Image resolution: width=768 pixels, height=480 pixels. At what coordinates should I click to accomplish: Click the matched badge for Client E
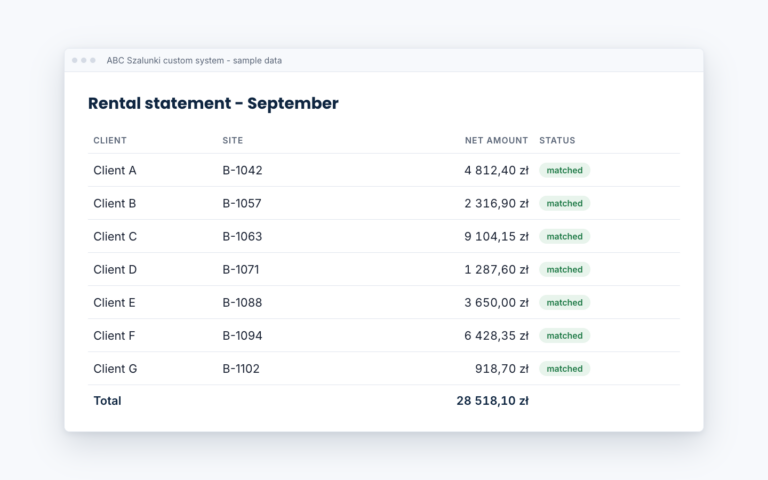[565, 303]
